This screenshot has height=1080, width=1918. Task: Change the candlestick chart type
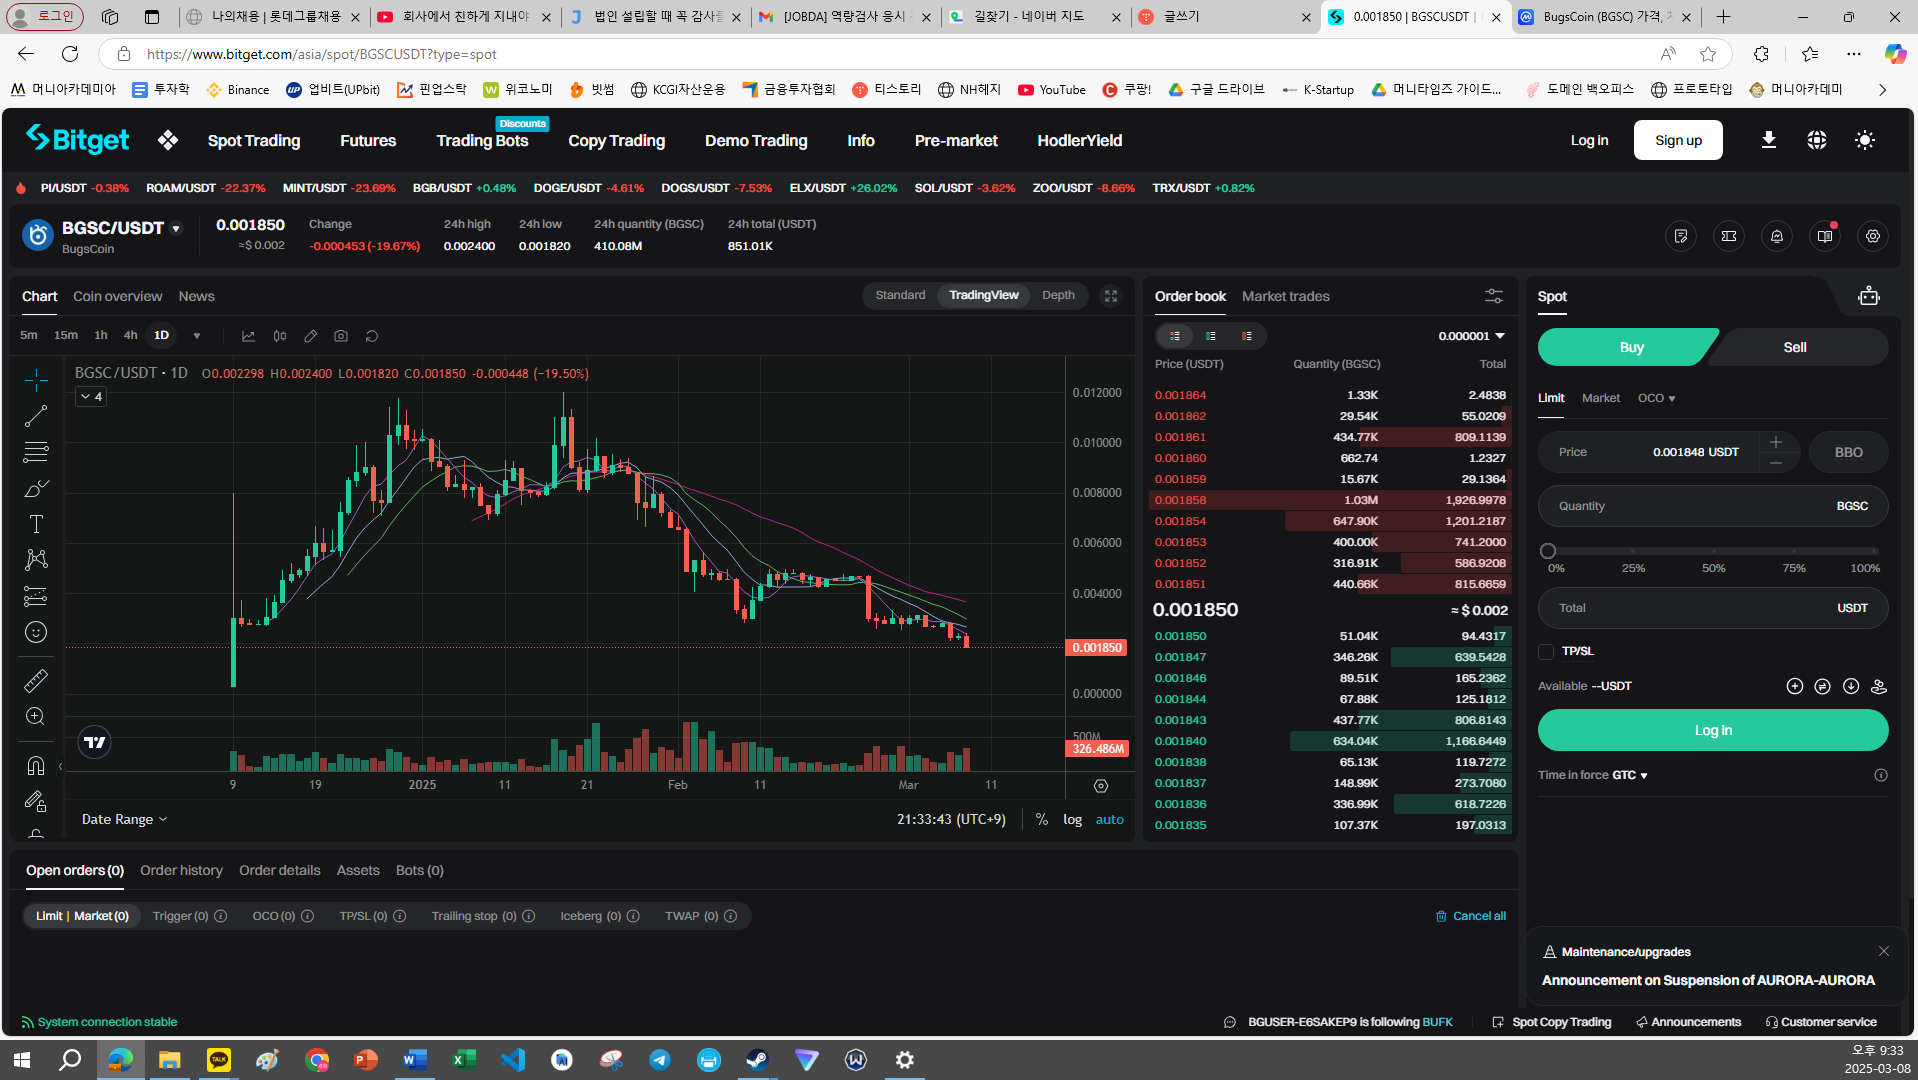(280, 336)
